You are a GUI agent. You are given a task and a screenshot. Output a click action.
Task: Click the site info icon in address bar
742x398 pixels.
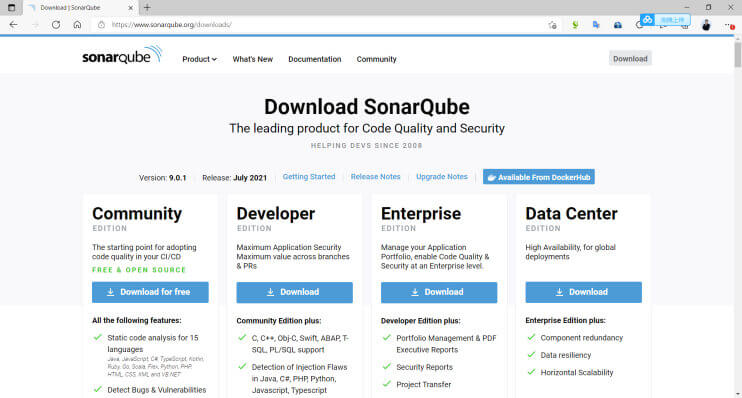click(x=101, y=25)
